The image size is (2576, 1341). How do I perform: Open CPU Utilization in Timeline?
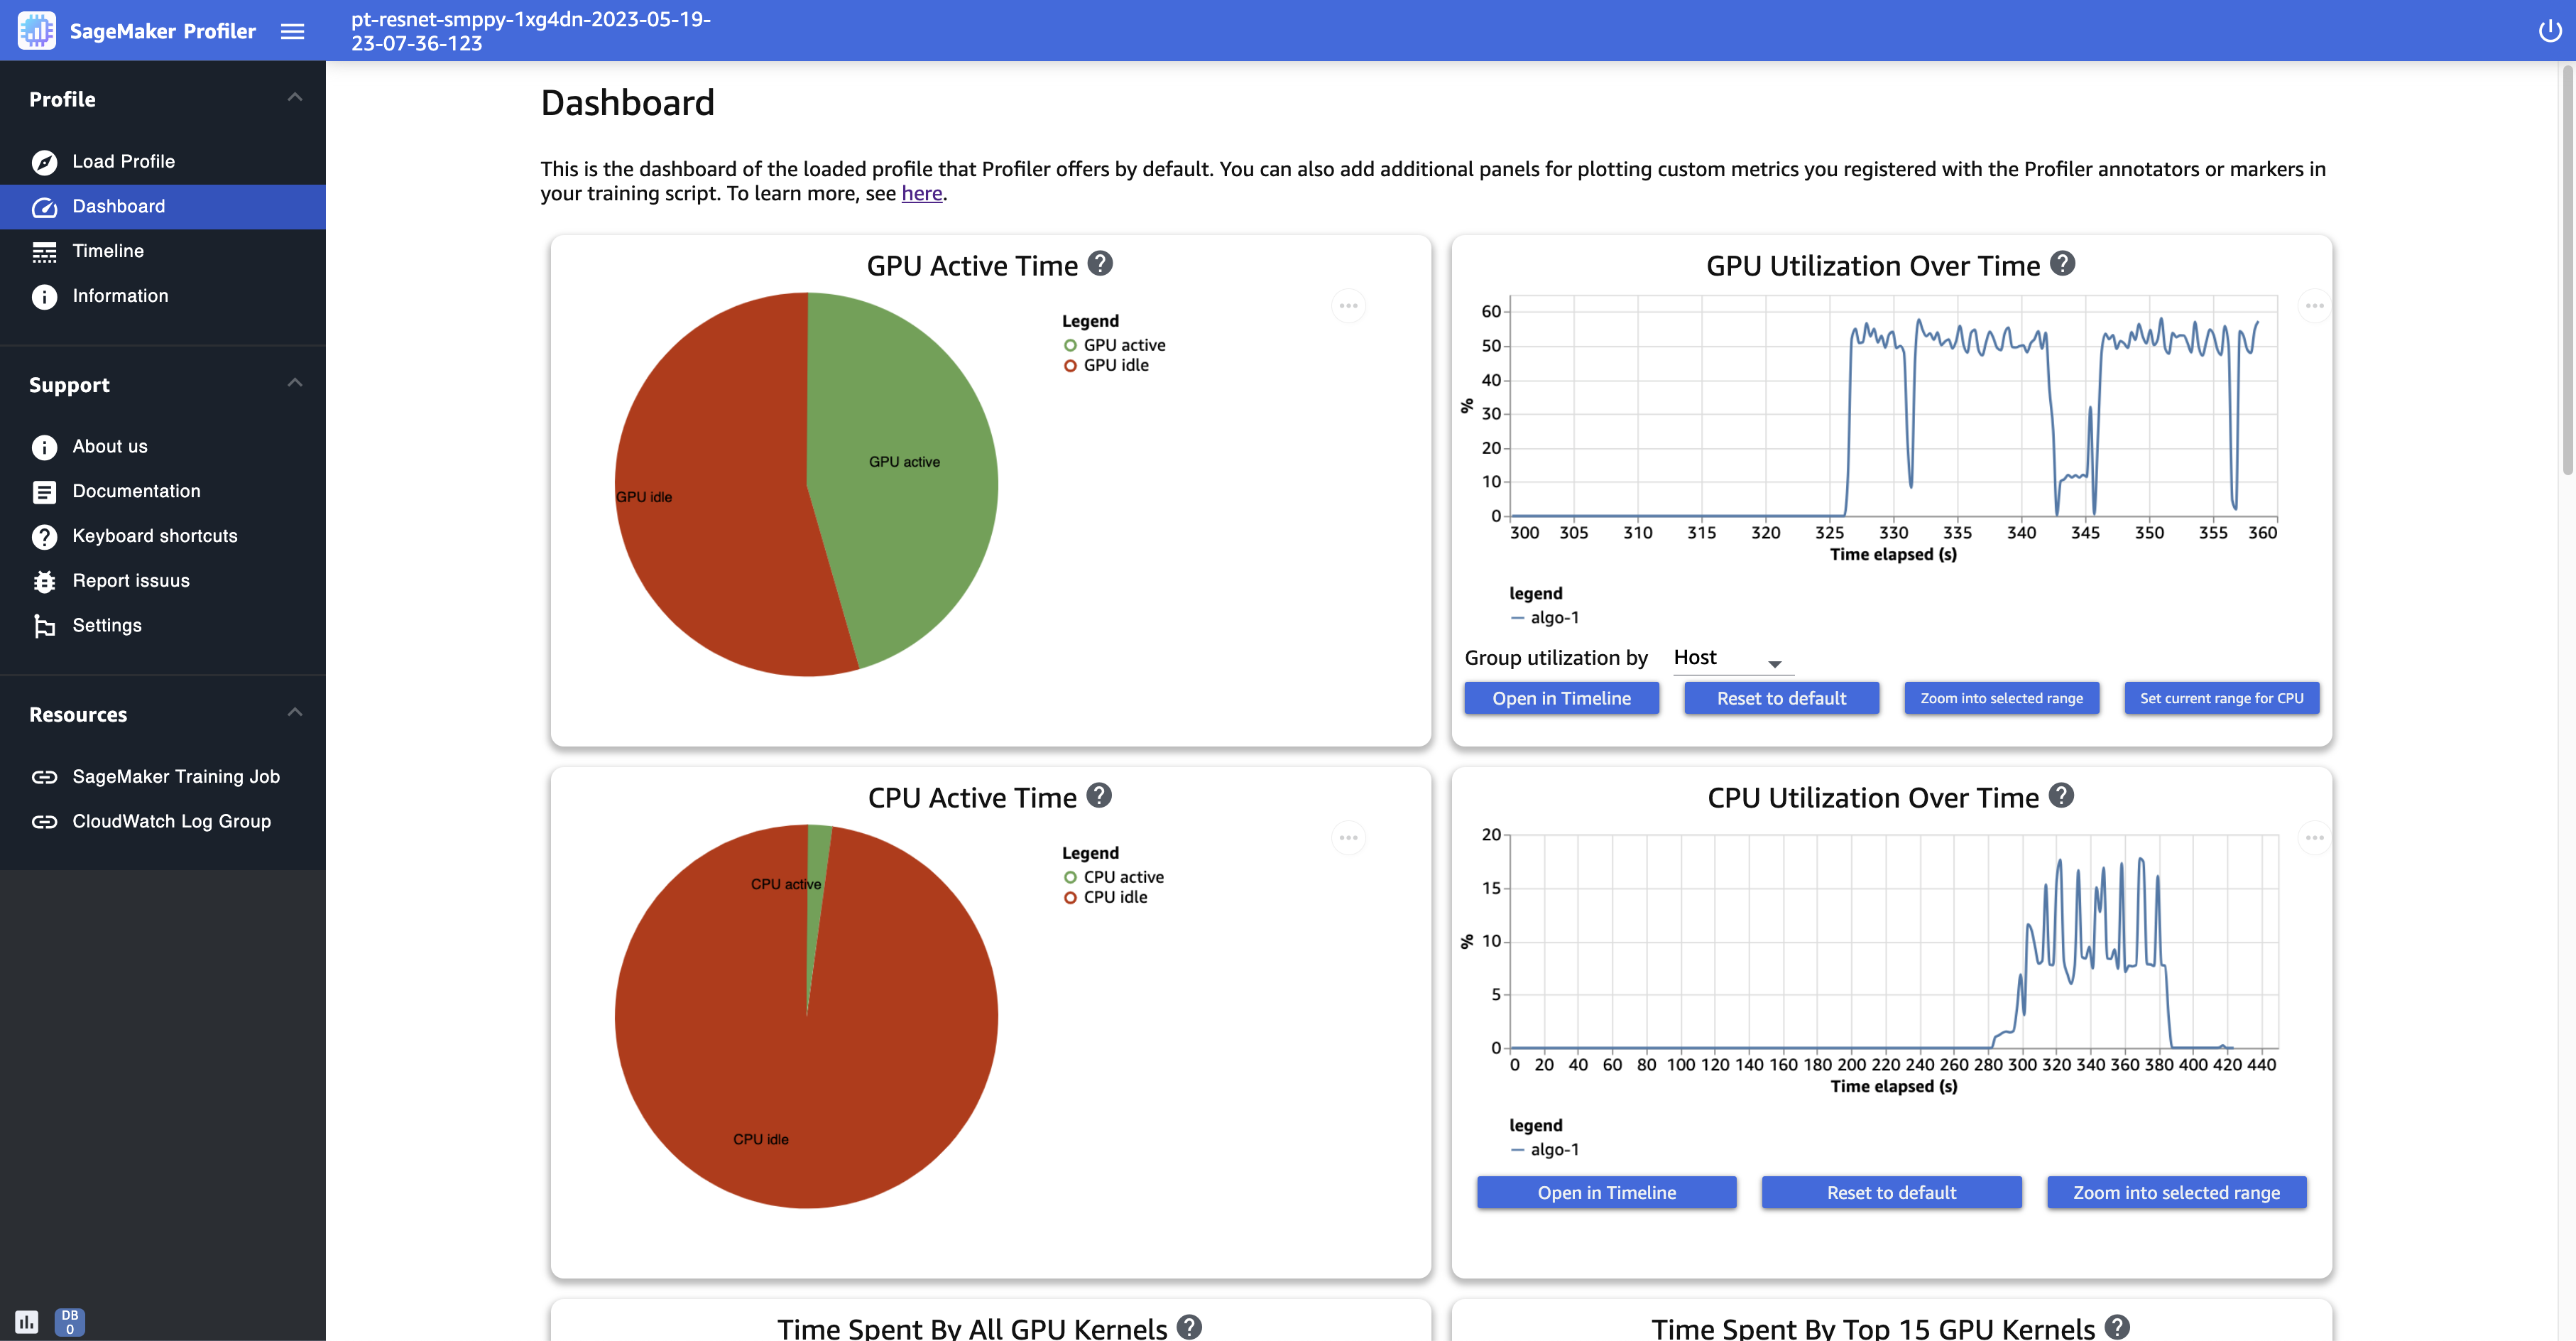[1607, 1193]
